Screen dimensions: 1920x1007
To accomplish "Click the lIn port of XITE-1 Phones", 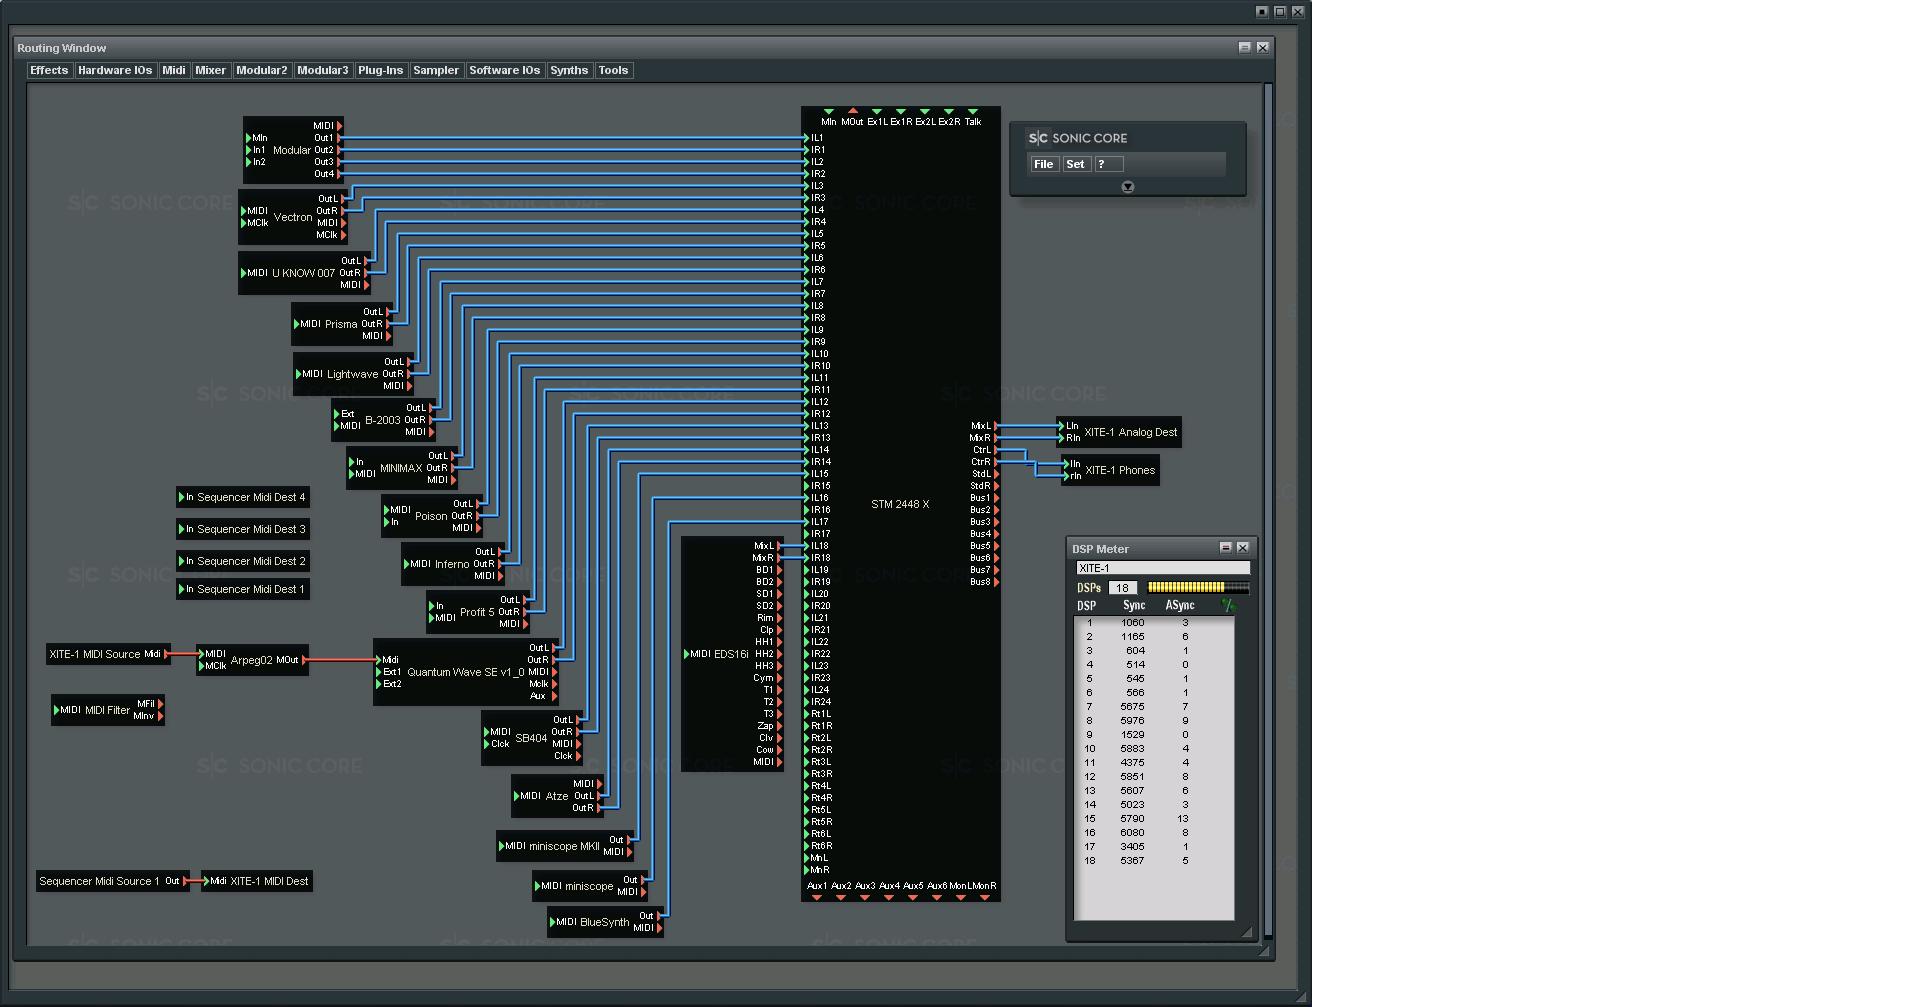I will tap(1066, 464).
